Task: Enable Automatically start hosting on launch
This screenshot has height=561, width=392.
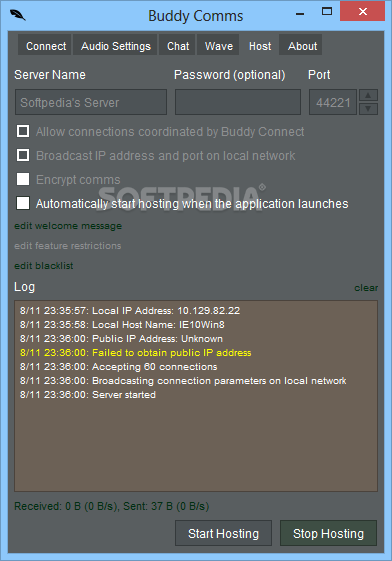Action: tap(23, 203)
